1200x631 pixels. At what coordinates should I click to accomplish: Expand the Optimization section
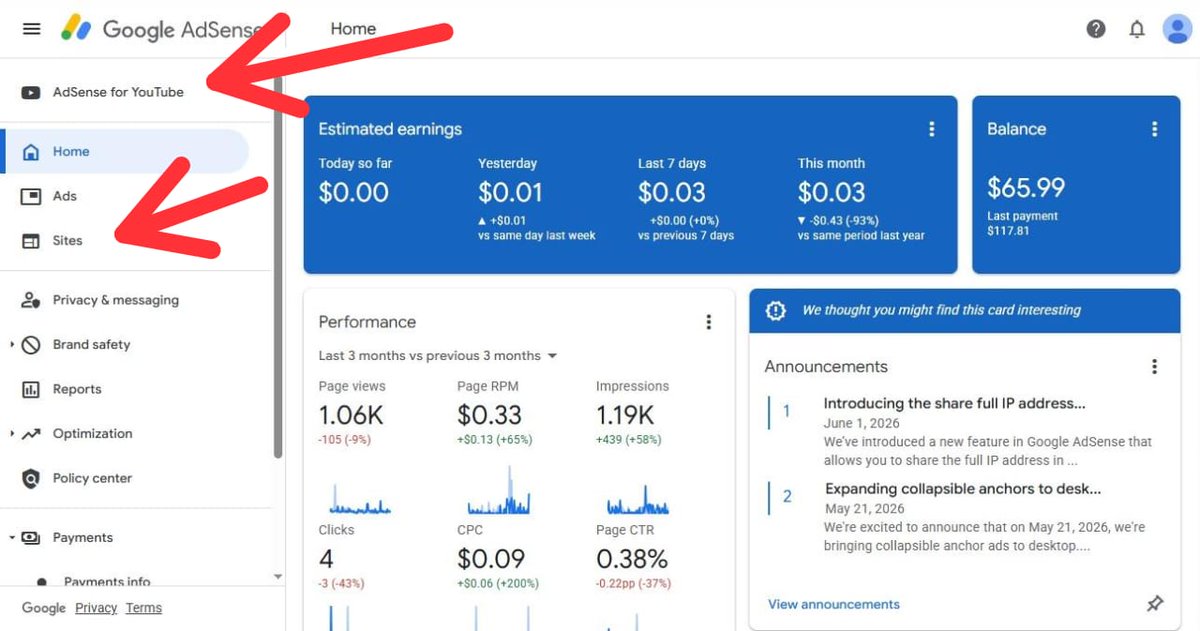click(x=12, y=434)
